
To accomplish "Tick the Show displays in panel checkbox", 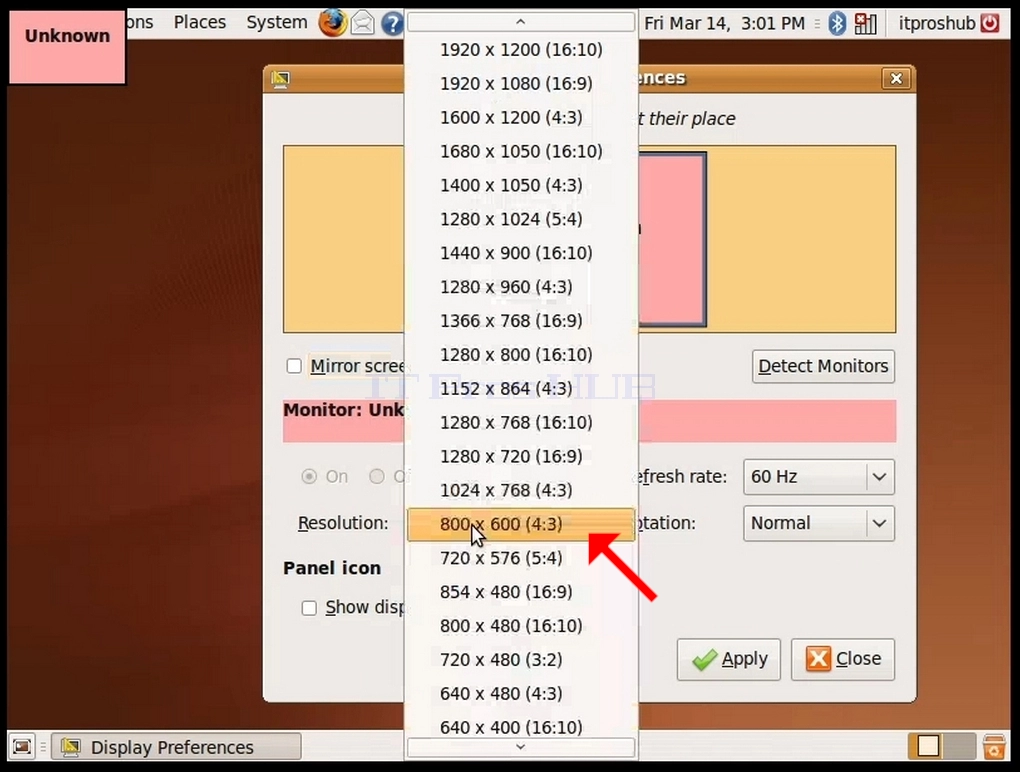I will tap(309, 607).
